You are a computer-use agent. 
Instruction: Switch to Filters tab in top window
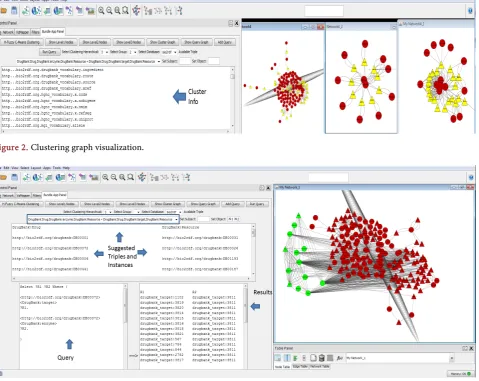[35, 32]
